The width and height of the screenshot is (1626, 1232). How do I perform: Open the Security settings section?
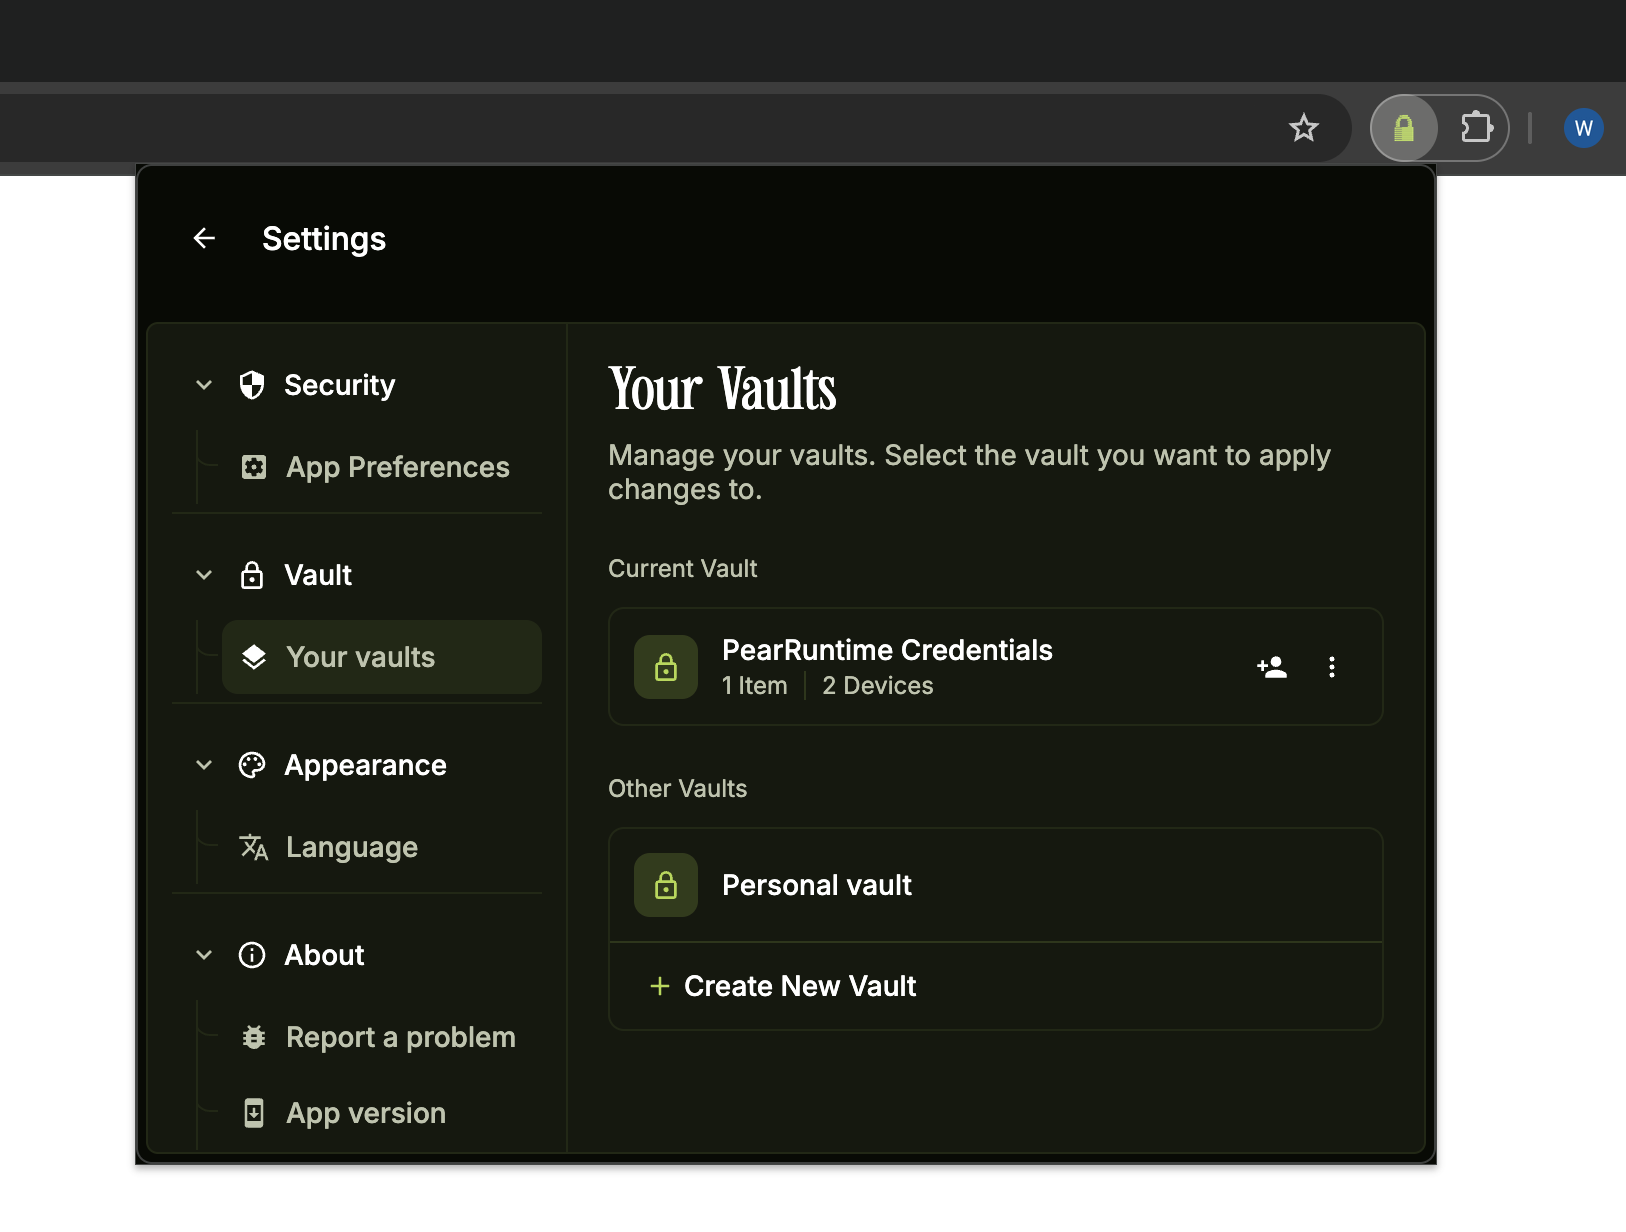339,385
